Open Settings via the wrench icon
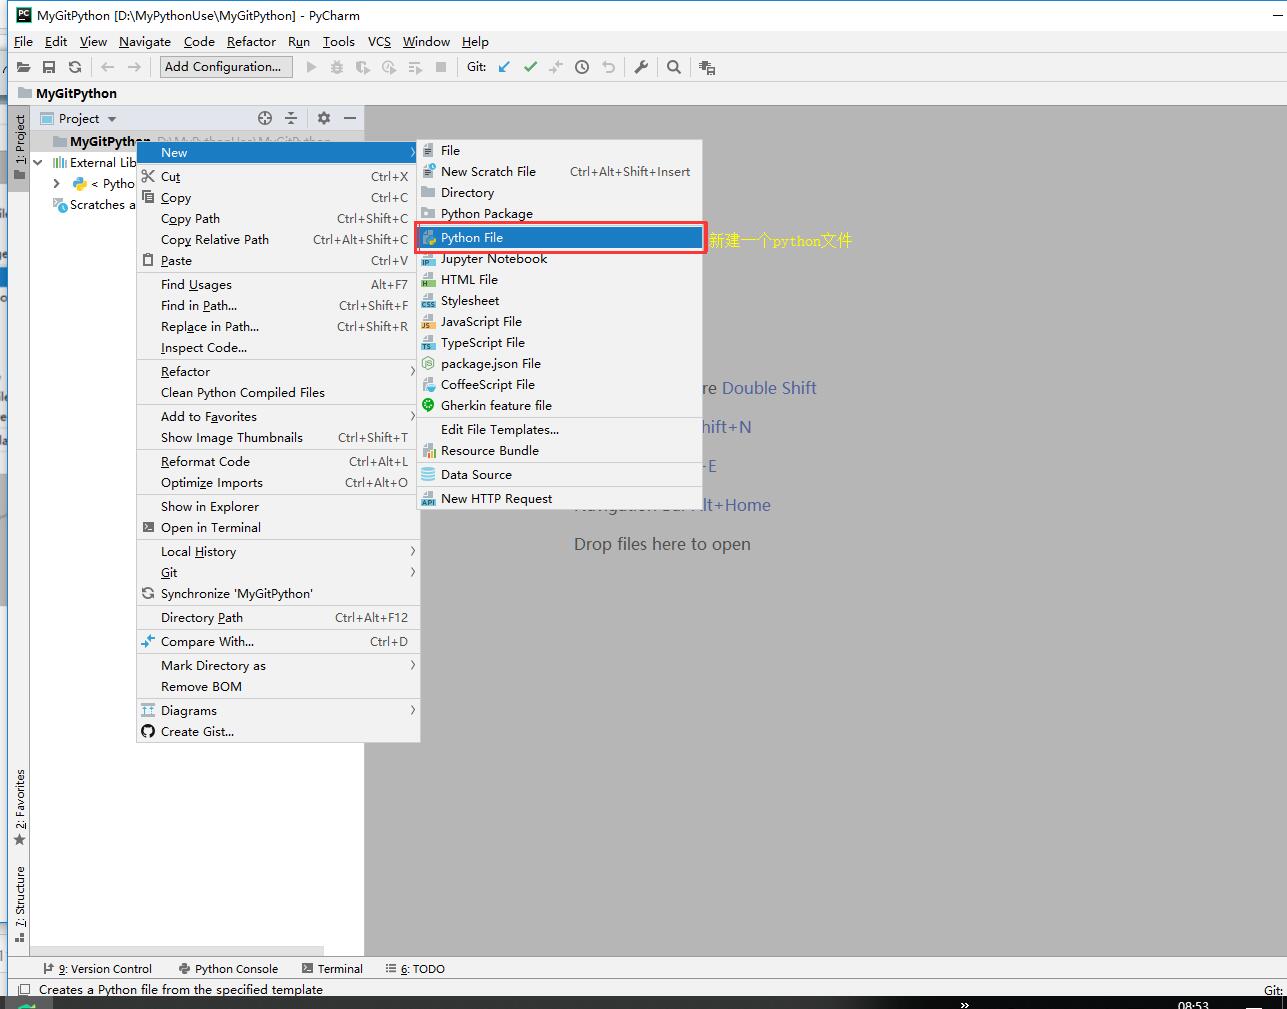This screenshot has height=1009, width=1287. click(x=641, y=67)
